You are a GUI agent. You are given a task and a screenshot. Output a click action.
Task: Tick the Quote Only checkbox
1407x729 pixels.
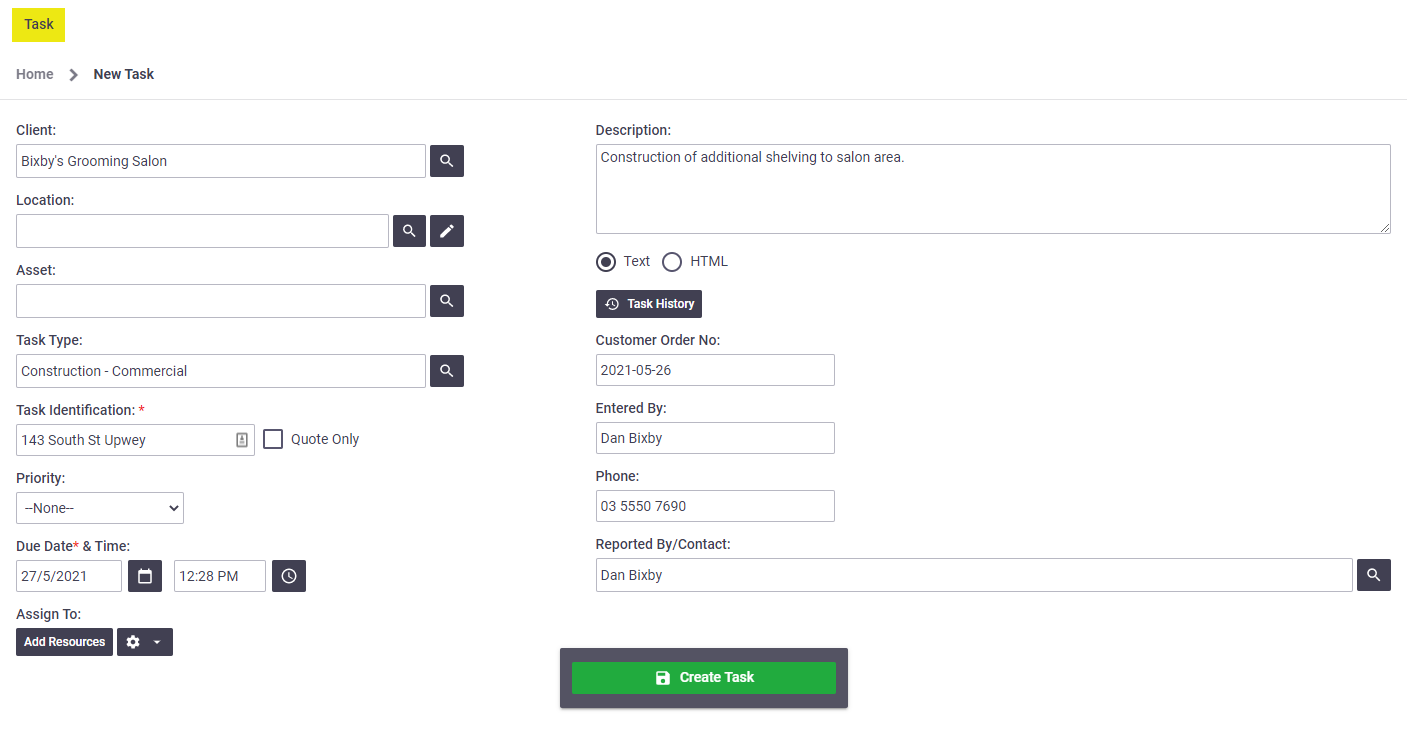point(273,439)
